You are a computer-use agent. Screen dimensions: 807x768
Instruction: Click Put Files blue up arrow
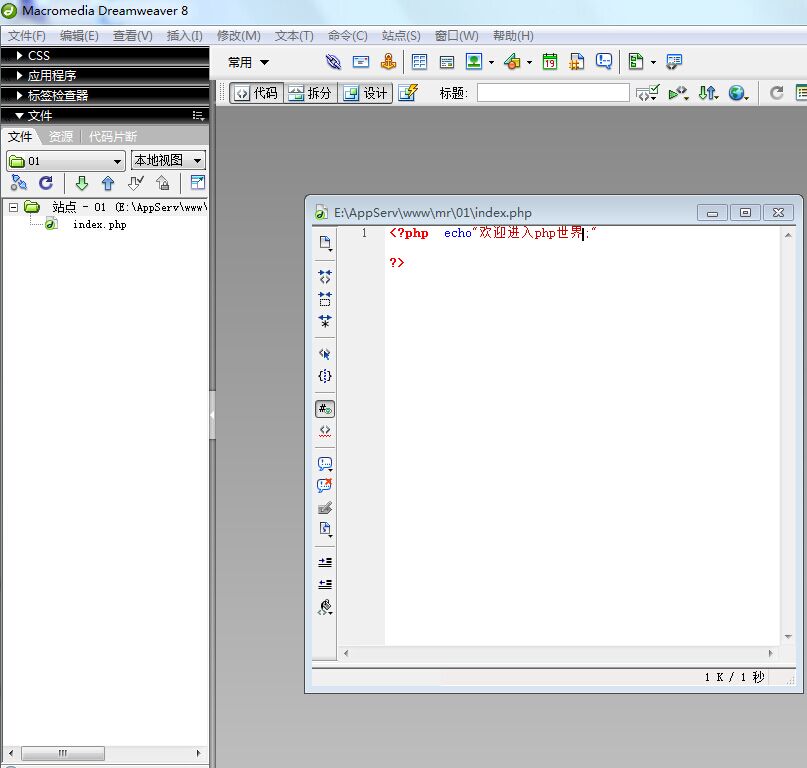[108, 183]
